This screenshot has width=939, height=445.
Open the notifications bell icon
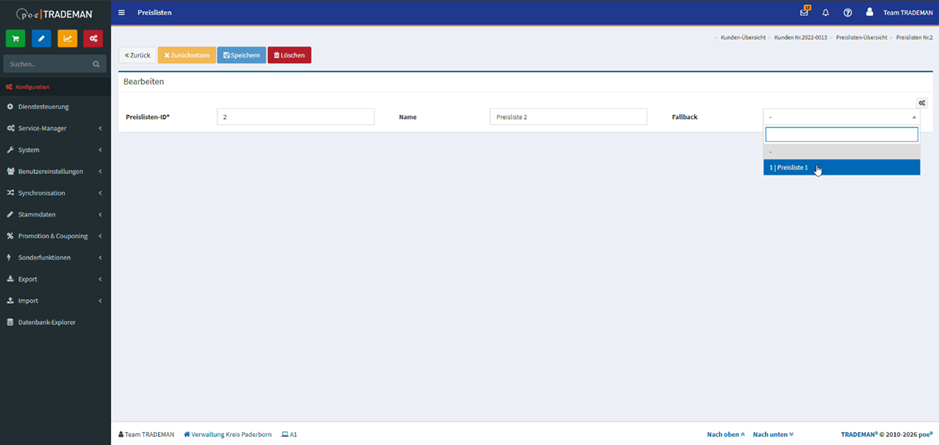point(826,13)
